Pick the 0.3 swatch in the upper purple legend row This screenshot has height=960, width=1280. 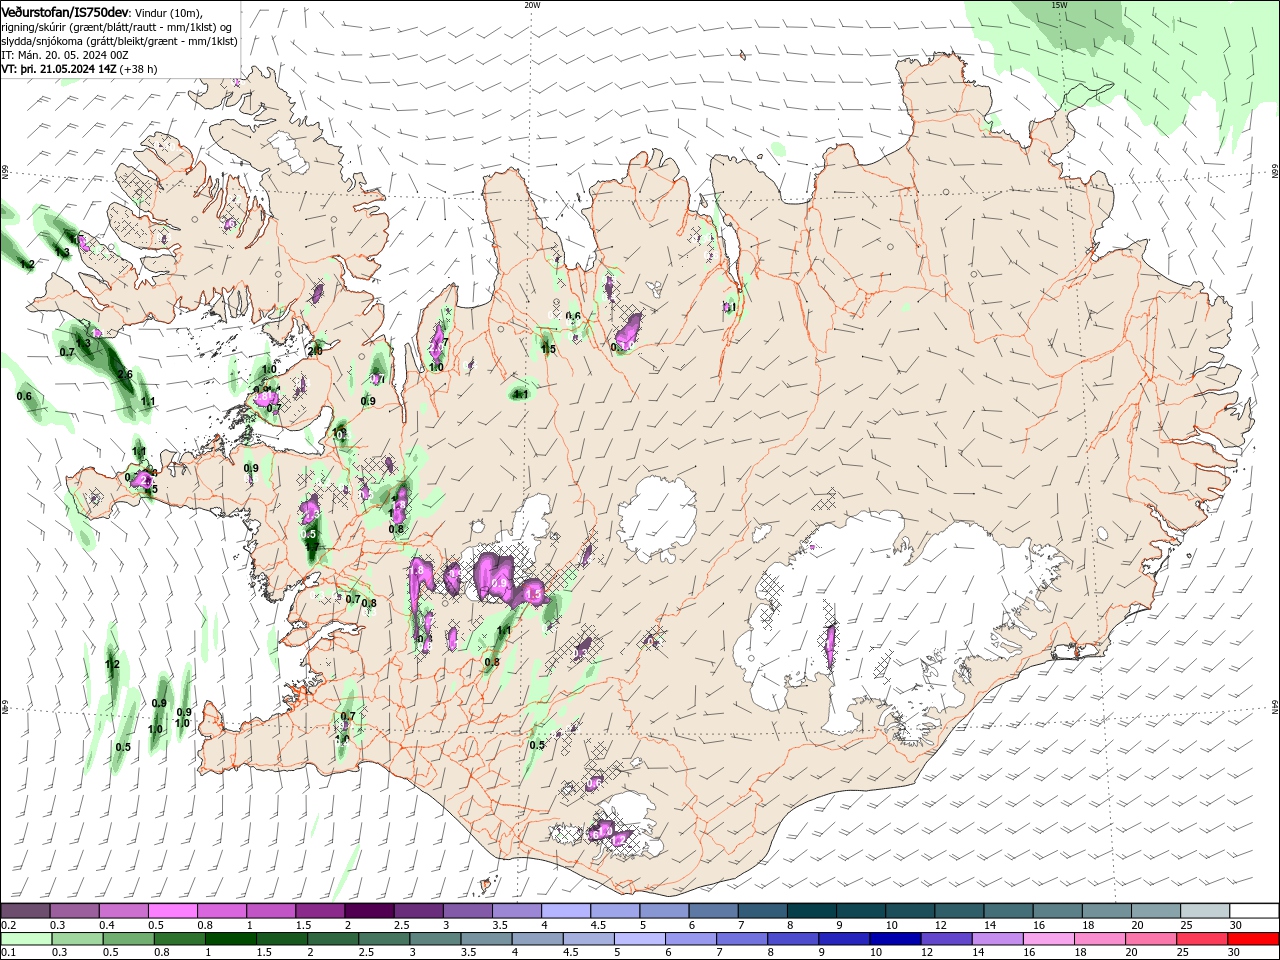pos(74,911)
